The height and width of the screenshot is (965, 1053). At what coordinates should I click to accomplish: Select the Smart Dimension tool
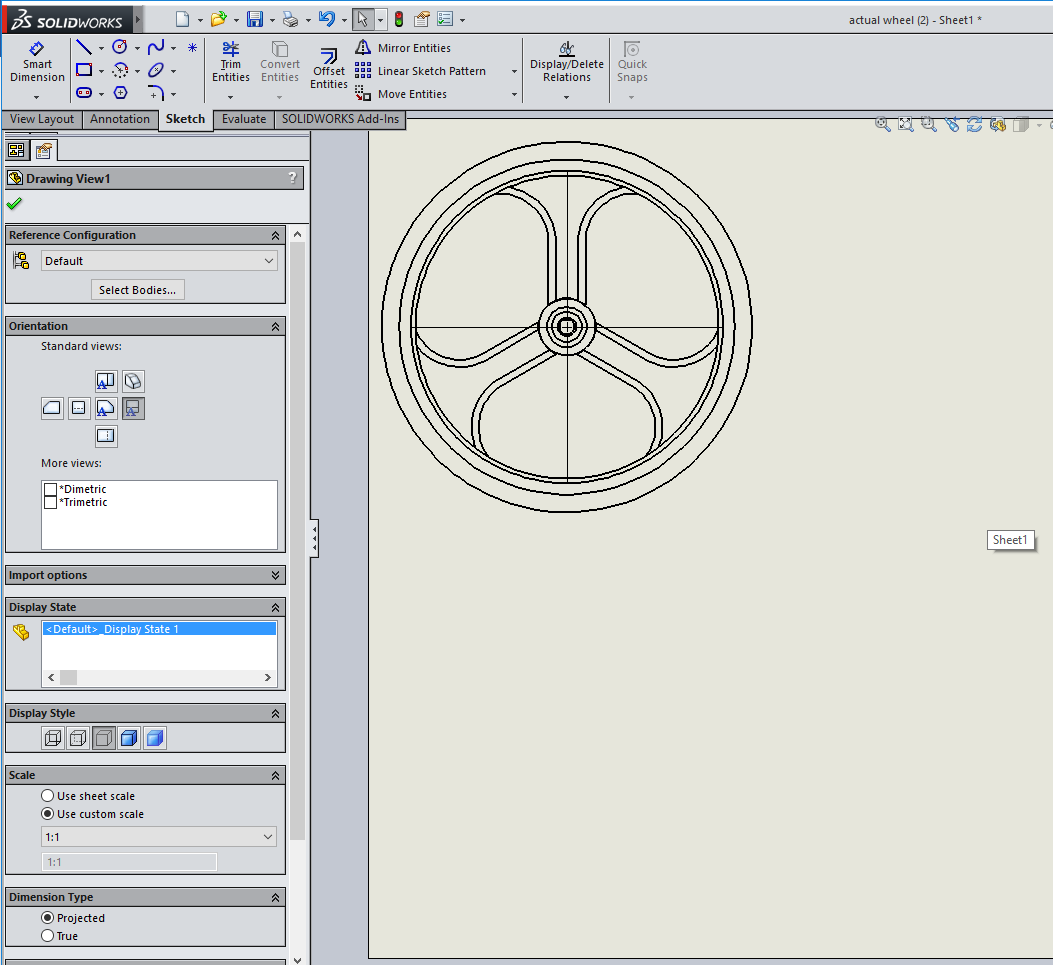37,63
